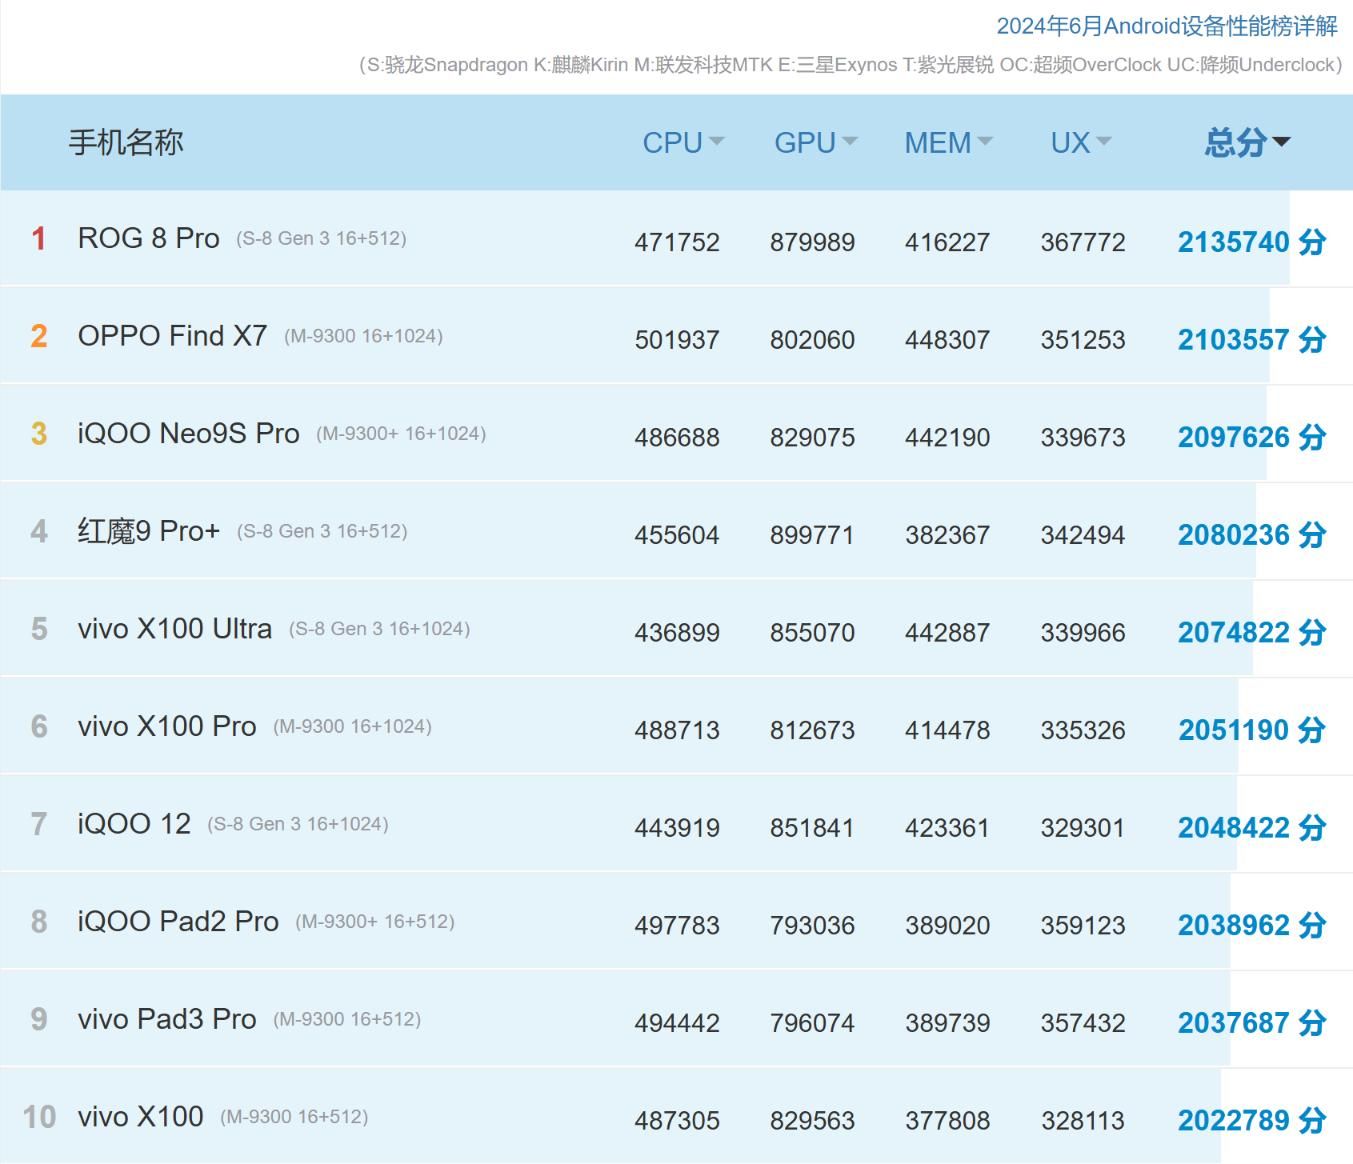Click total score 2080236 分

tap(1252, 535)
